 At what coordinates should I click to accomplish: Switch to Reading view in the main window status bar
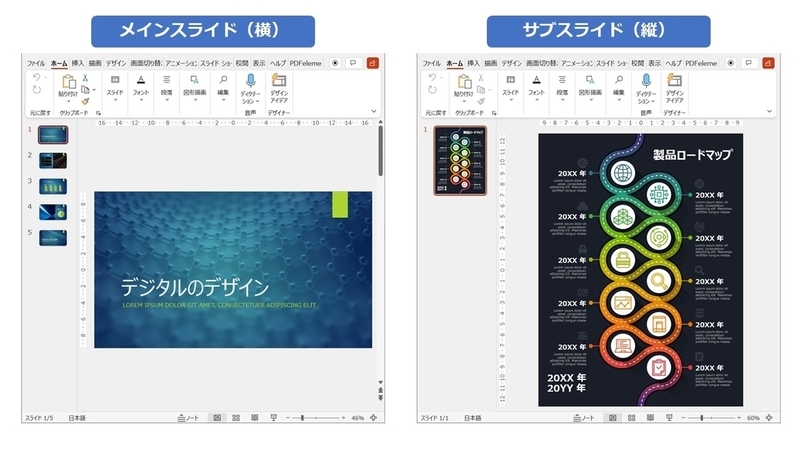tap(255, 417)
